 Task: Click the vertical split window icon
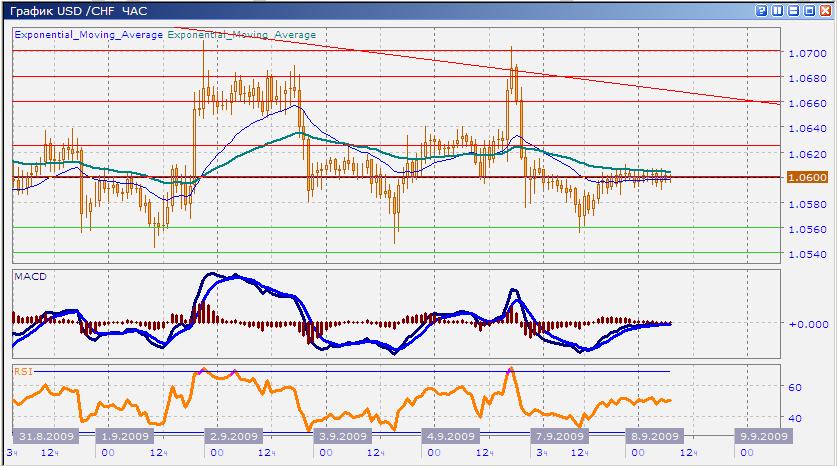pos(778,10)
